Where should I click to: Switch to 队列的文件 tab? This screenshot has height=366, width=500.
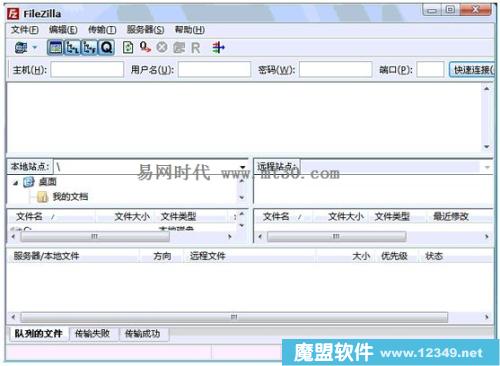tap(38, 333)
